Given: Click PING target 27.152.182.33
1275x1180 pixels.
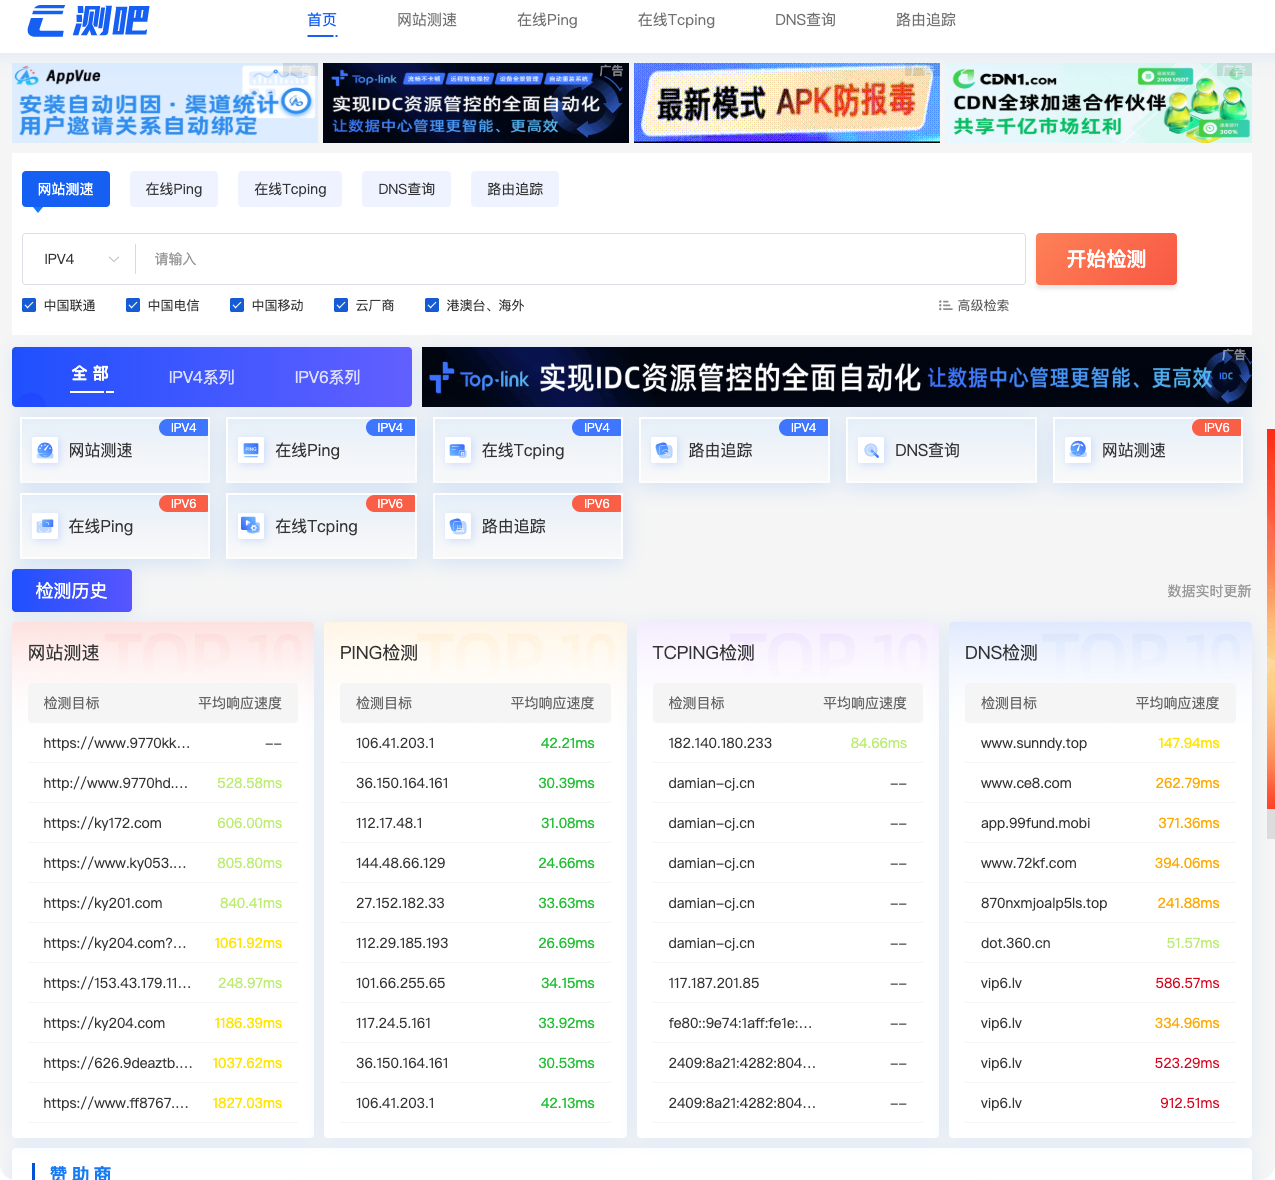Looking at the screenshot, I should [400, 903].
